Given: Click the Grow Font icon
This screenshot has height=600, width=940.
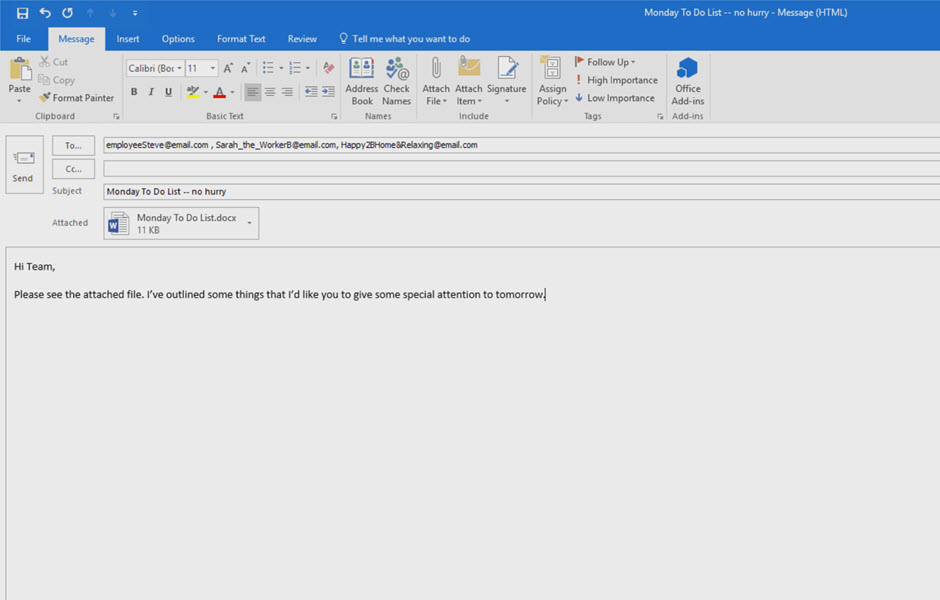Looking at the screenshot, I should click(228, 68).
